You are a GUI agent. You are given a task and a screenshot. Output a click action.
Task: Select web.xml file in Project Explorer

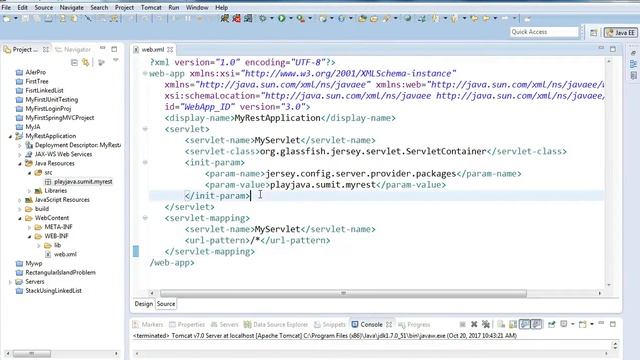click(65, 254)
